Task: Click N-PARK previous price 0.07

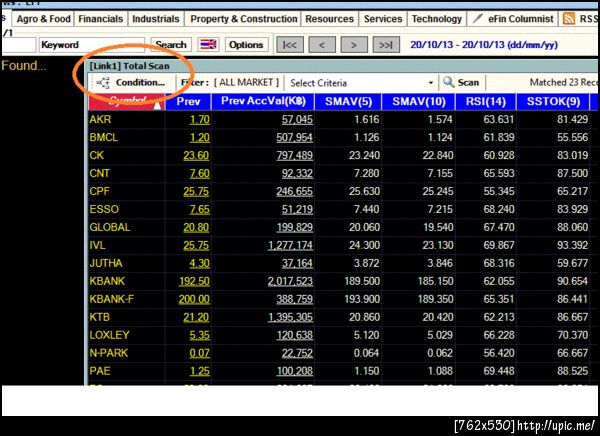Action: point(200,354)
